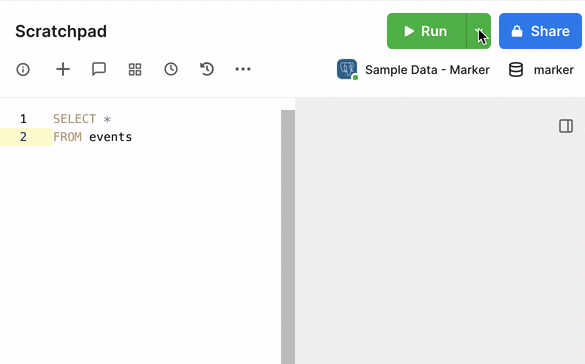Click the gray vertical editor scrollbar

288,237
